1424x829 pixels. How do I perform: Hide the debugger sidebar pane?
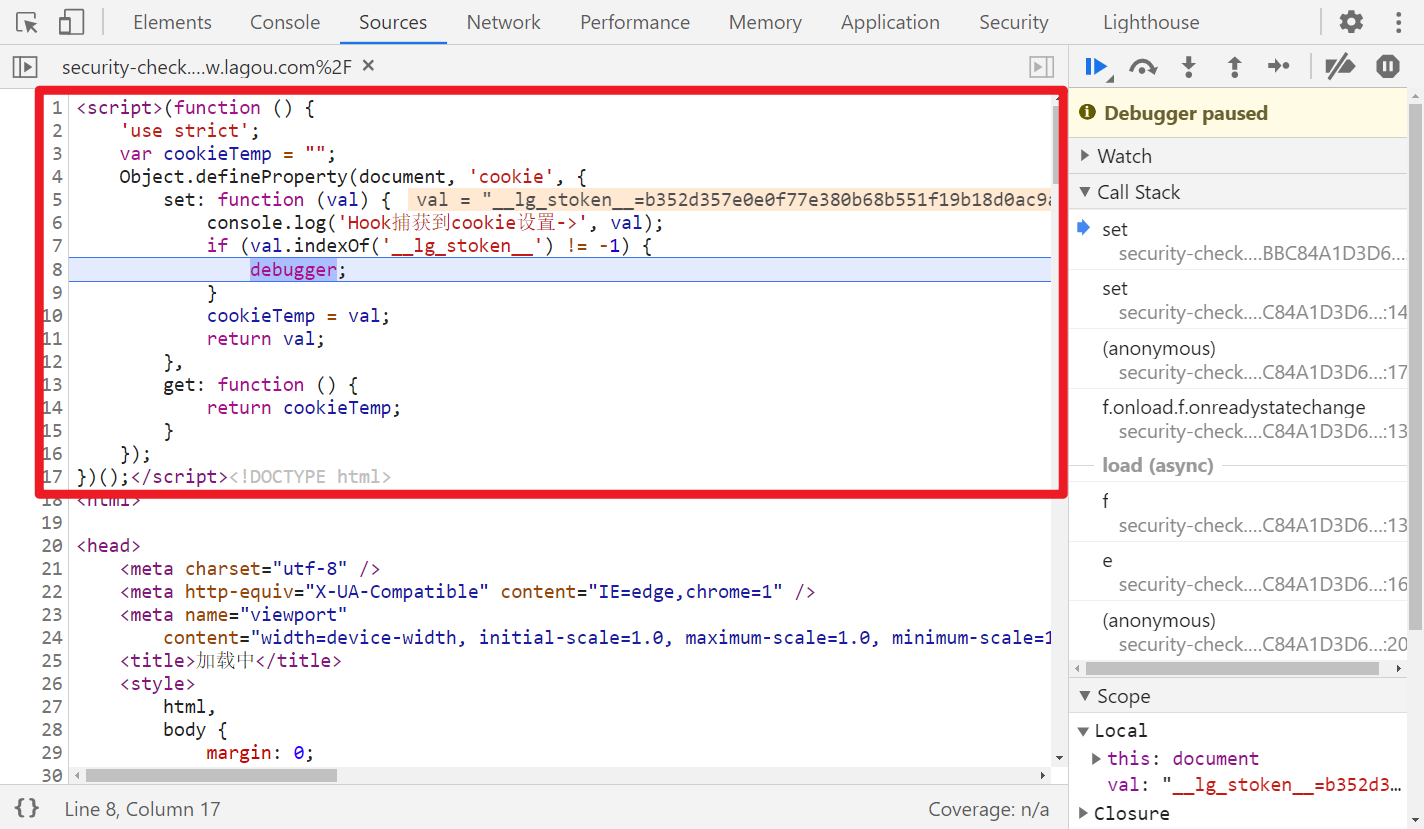click(1042, 67)
